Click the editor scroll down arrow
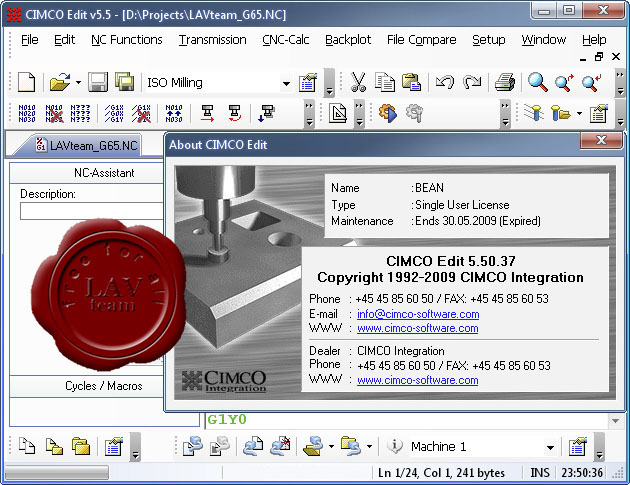630x485 pixels. [x=616, y=421]
